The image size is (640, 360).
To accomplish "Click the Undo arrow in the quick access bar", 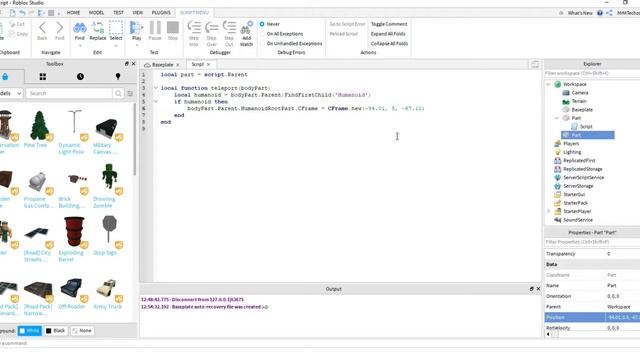I will 22,13.
